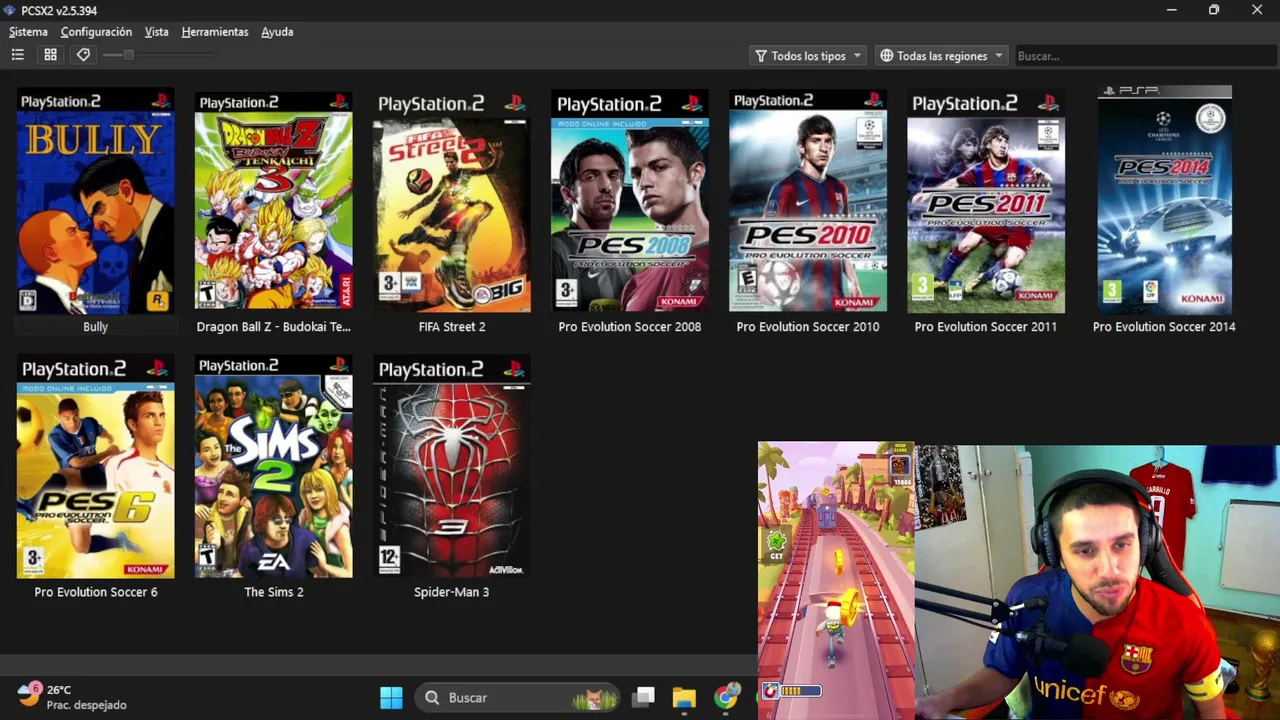Select the PES 2008 cover
This screenshot has height=720, width=1280.
point(629,201)
